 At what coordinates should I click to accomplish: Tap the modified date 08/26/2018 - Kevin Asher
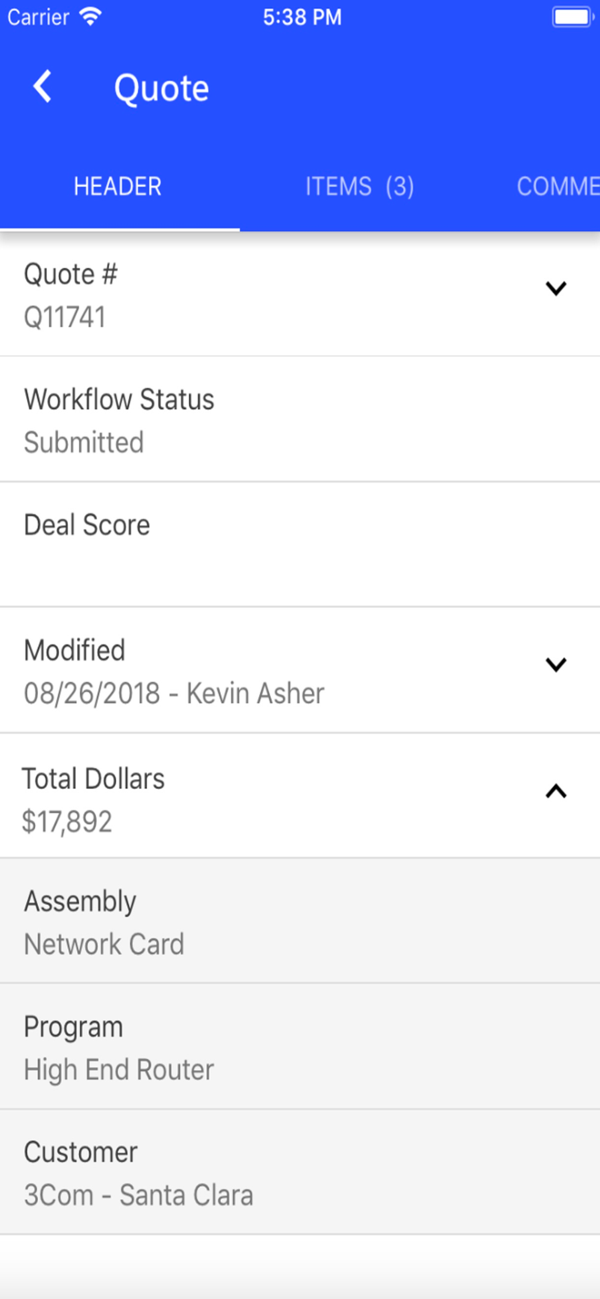point(174,694)
